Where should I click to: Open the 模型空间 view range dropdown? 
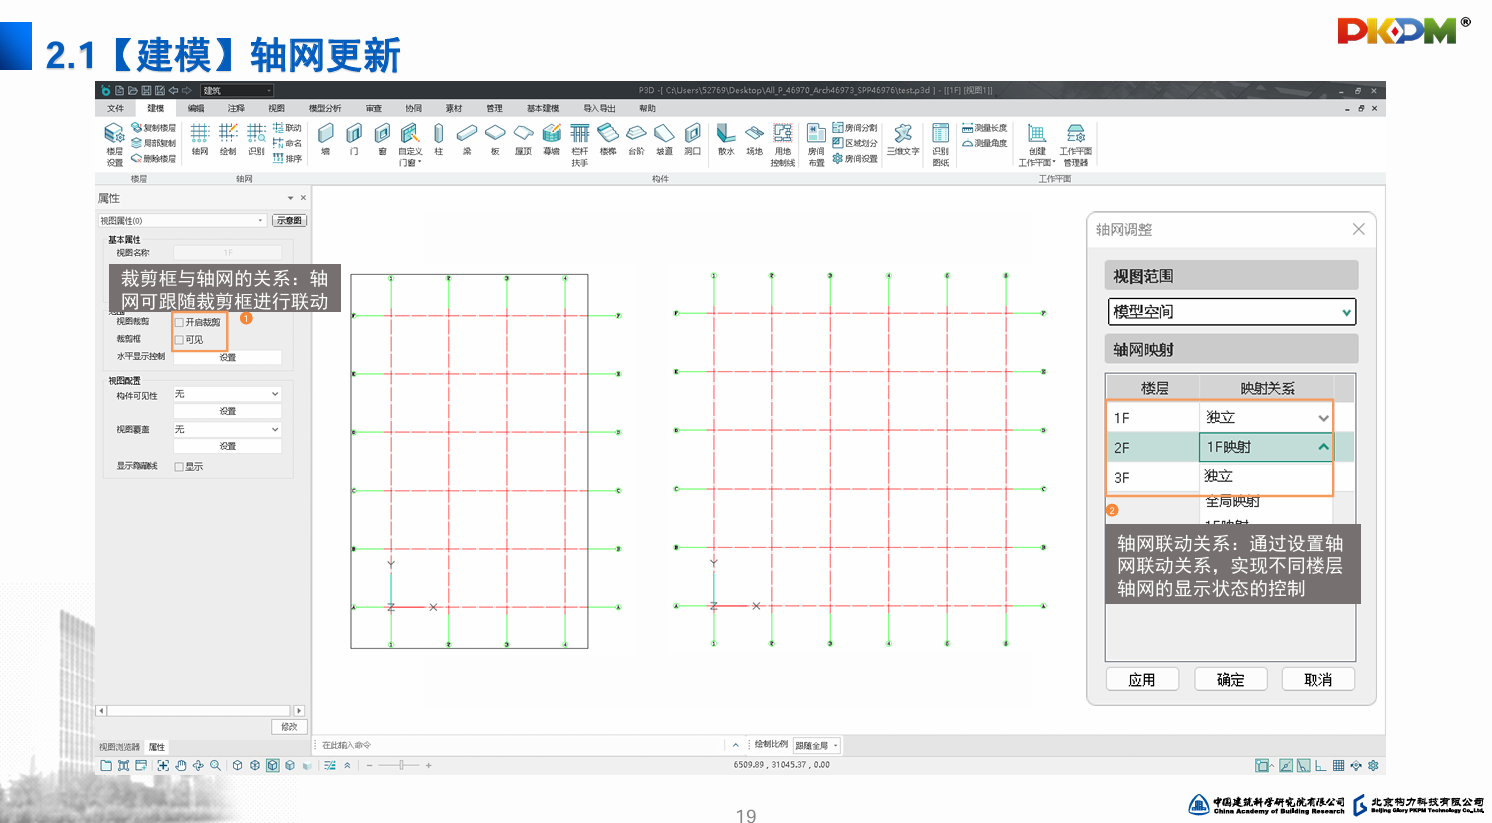[1231, 312]
